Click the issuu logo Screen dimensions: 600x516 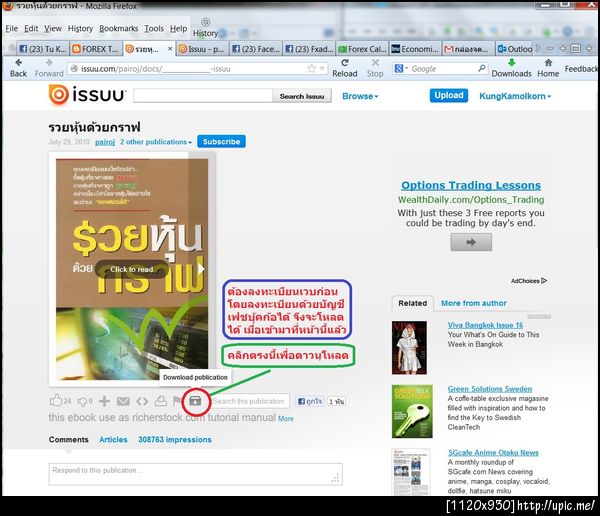click(x=87, y=95)
